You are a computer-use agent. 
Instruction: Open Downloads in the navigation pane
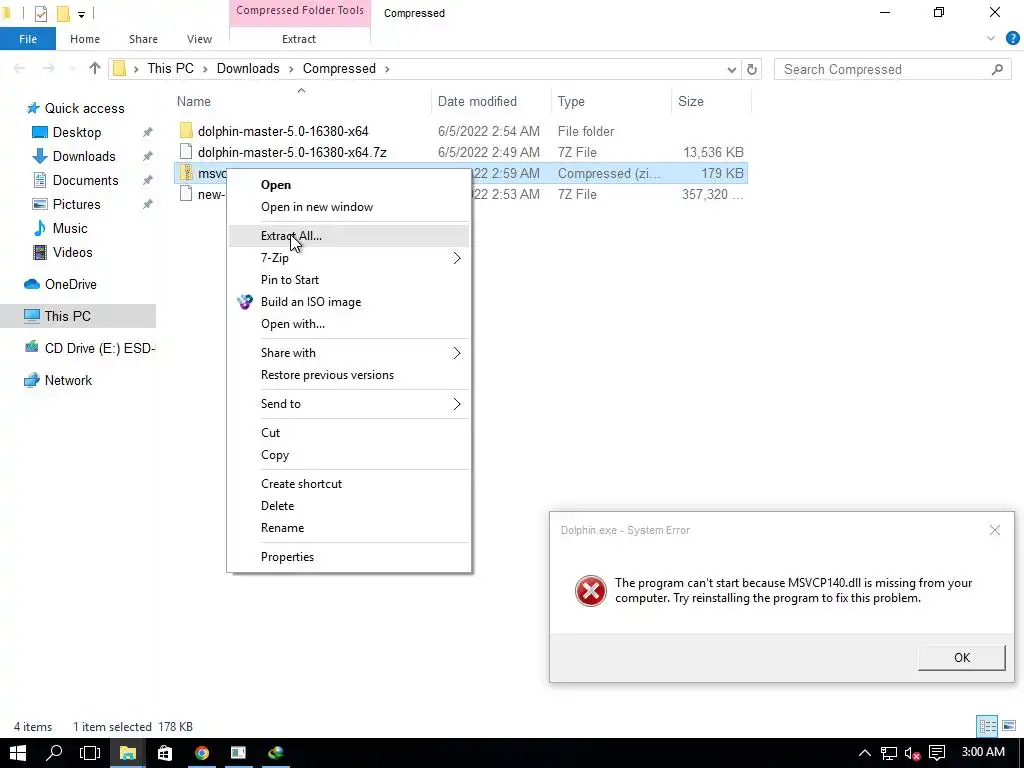84,157
